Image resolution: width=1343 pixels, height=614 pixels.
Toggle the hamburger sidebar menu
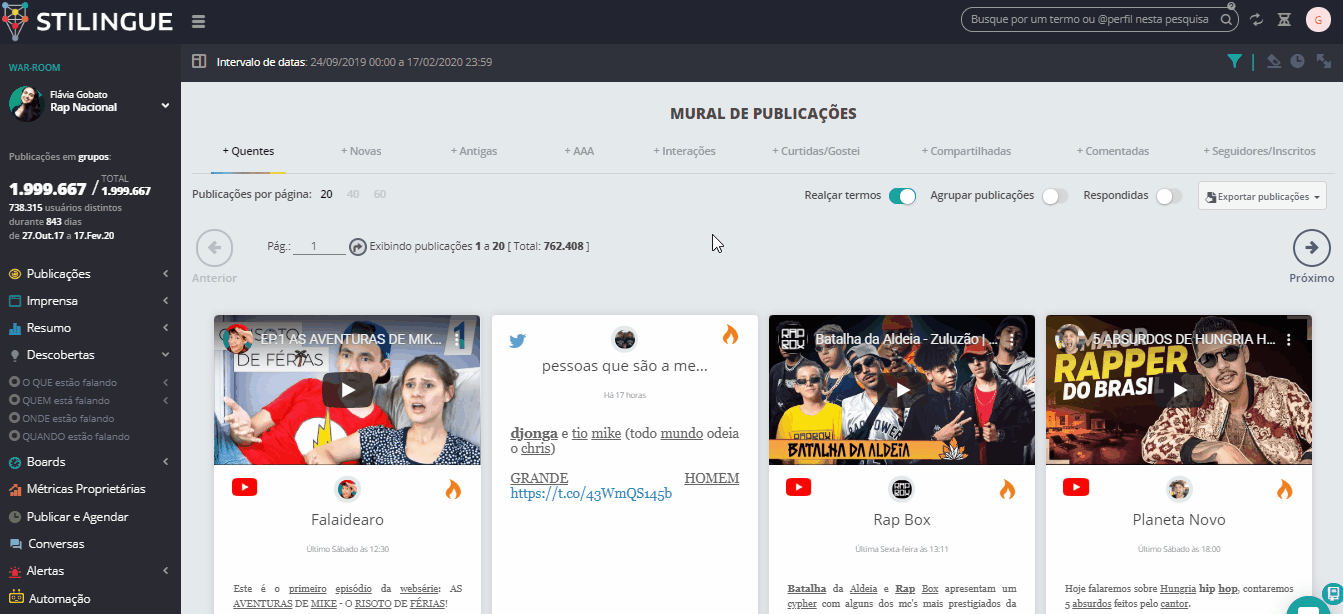coord(198,22)
